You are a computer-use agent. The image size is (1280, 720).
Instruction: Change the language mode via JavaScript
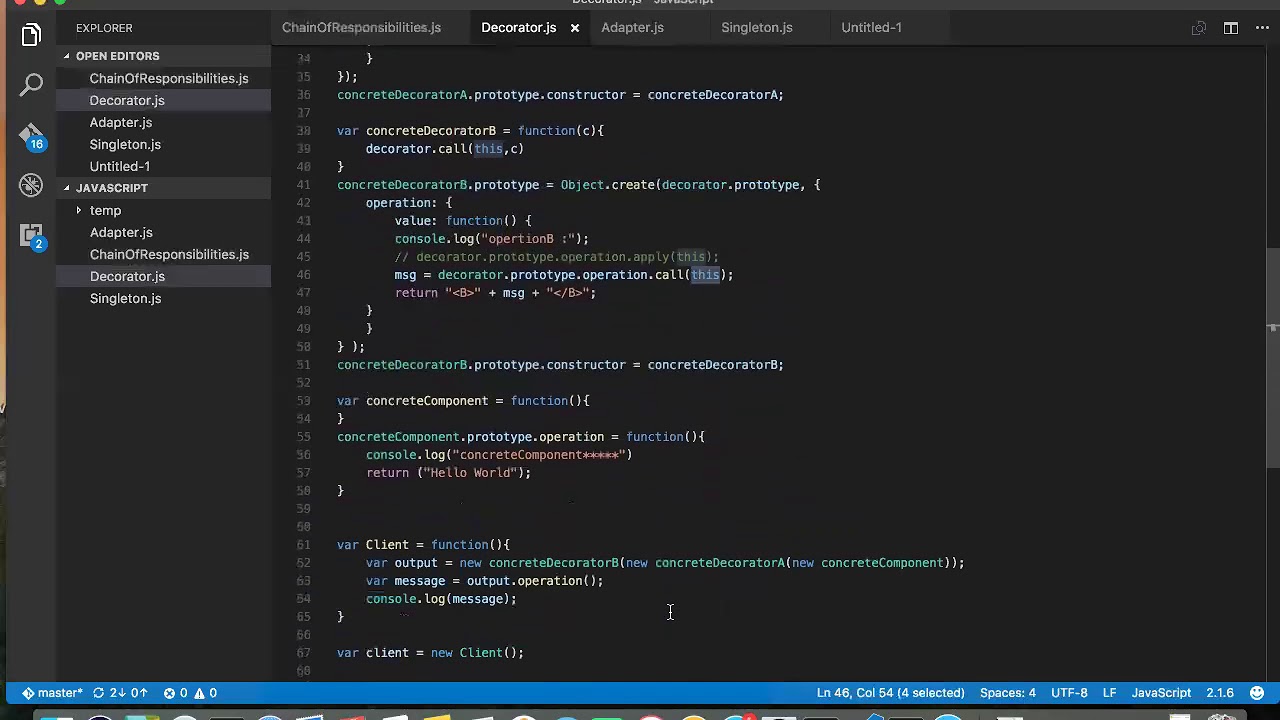pos(1161,693)
